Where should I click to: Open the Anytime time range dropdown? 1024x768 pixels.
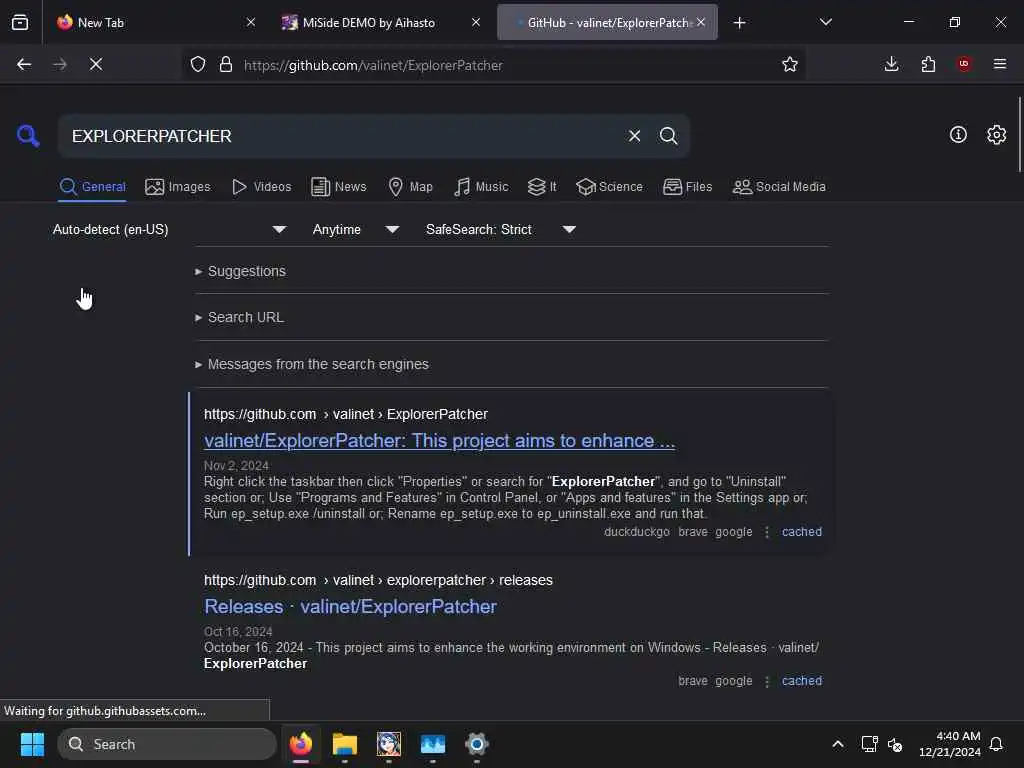click(355, 229)
